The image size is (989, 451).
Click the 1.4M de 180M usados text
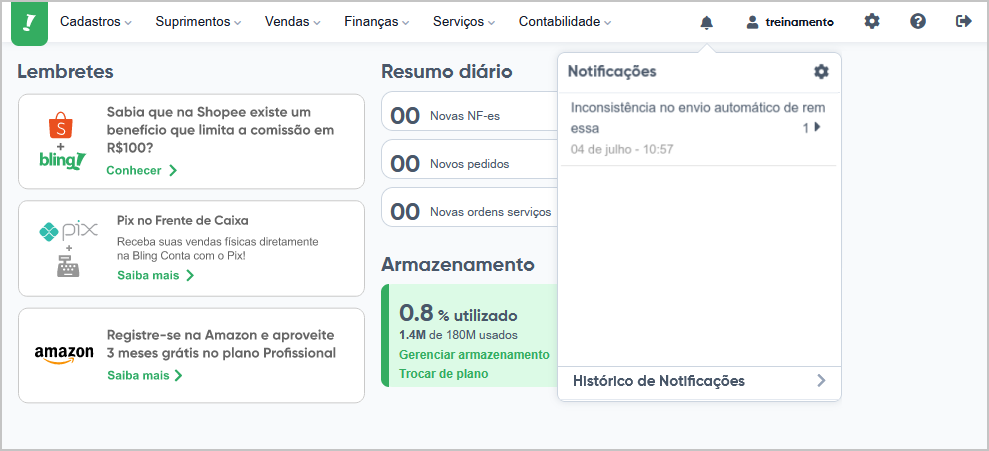coord(458,335)
